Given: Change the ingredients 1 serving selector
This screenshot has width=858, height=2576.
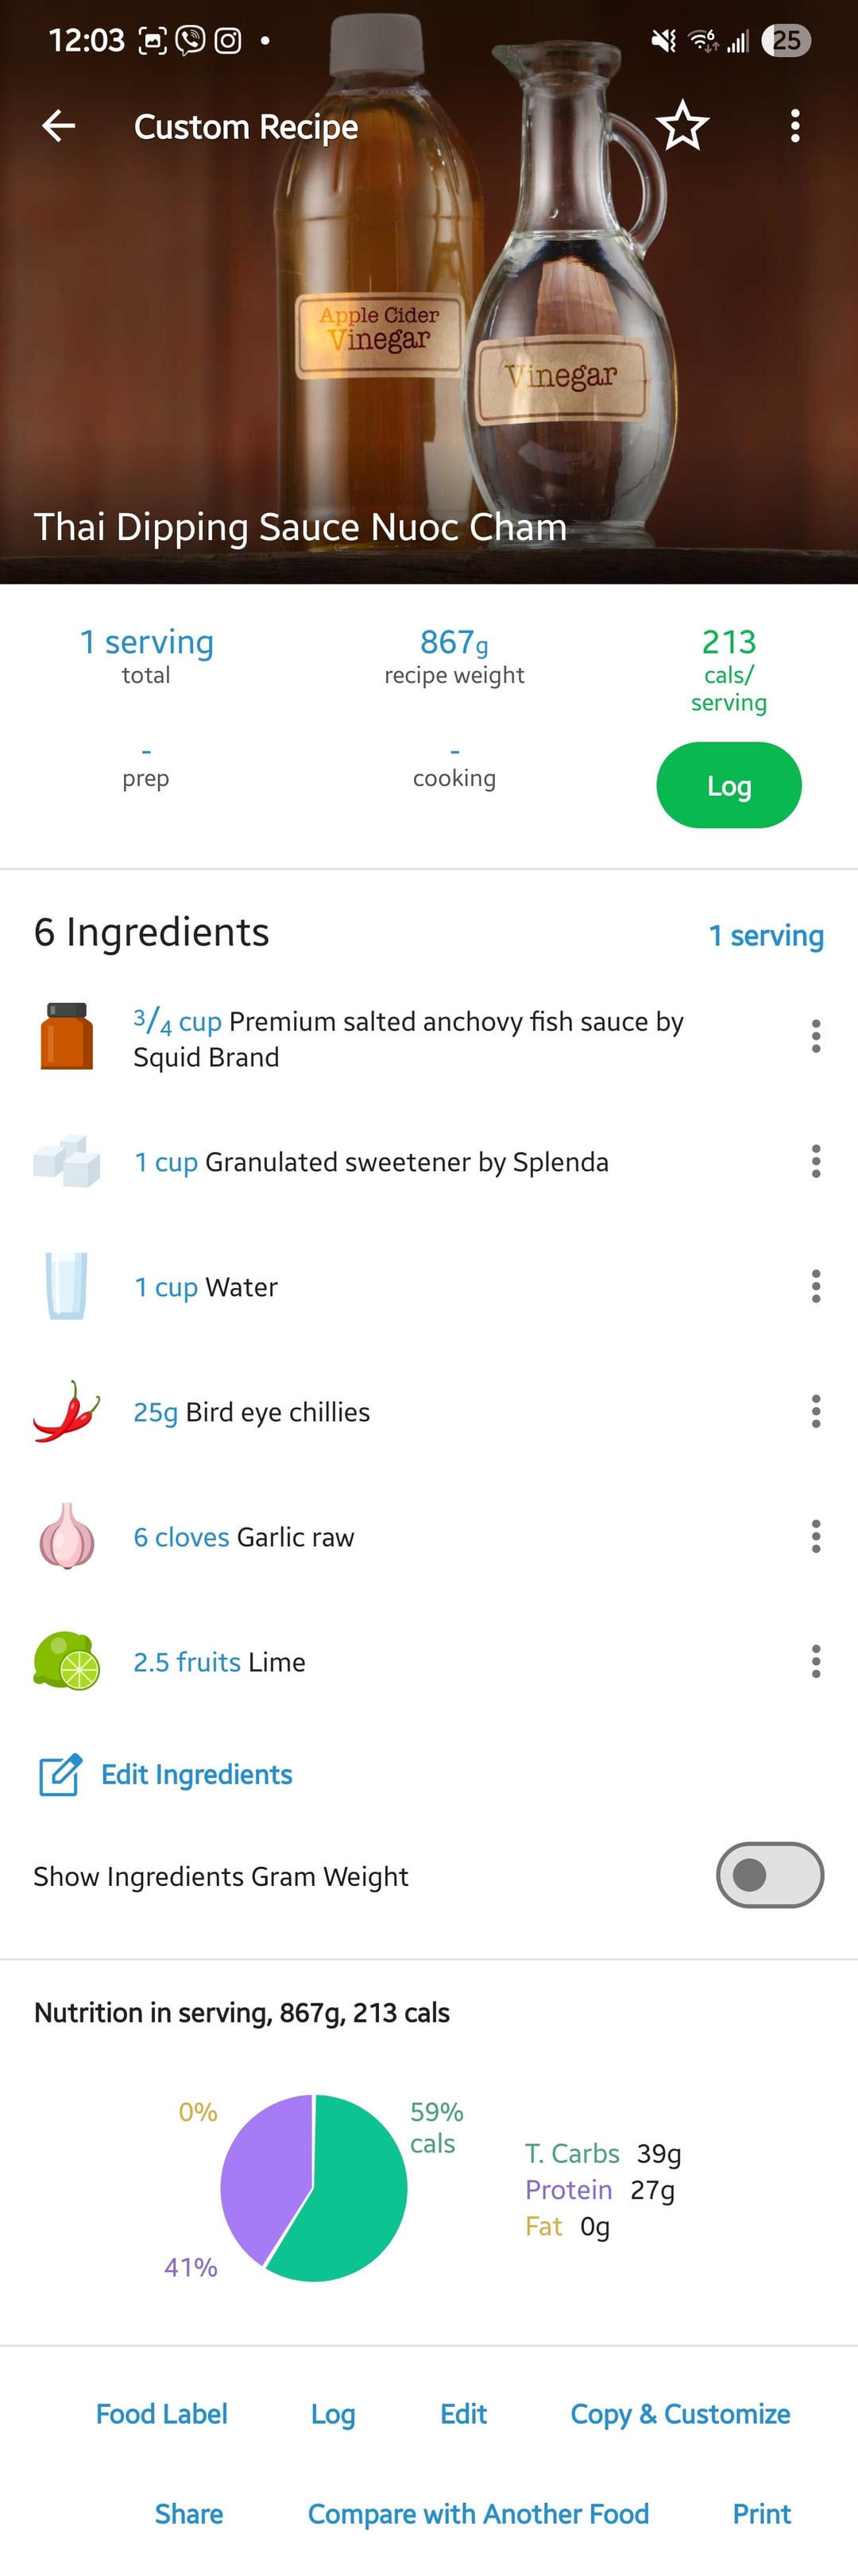Looking at the screenshot, I should click(766, 936).
